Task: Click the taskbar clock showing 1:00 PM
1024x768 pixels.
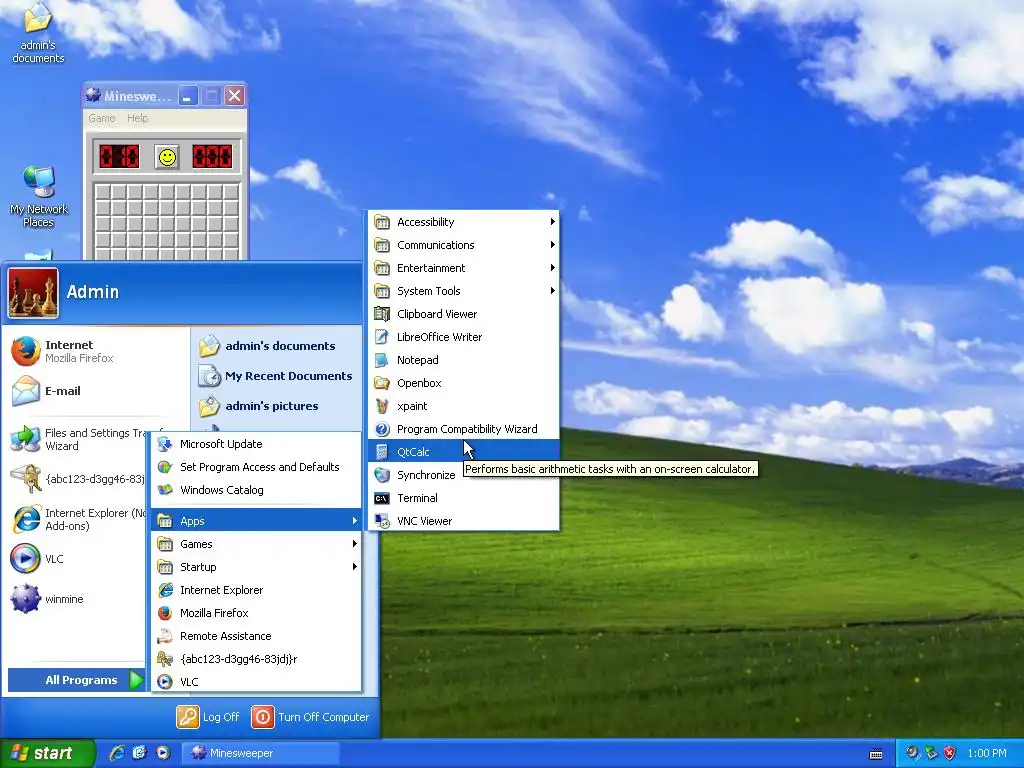Action: (x=987, y=753)
